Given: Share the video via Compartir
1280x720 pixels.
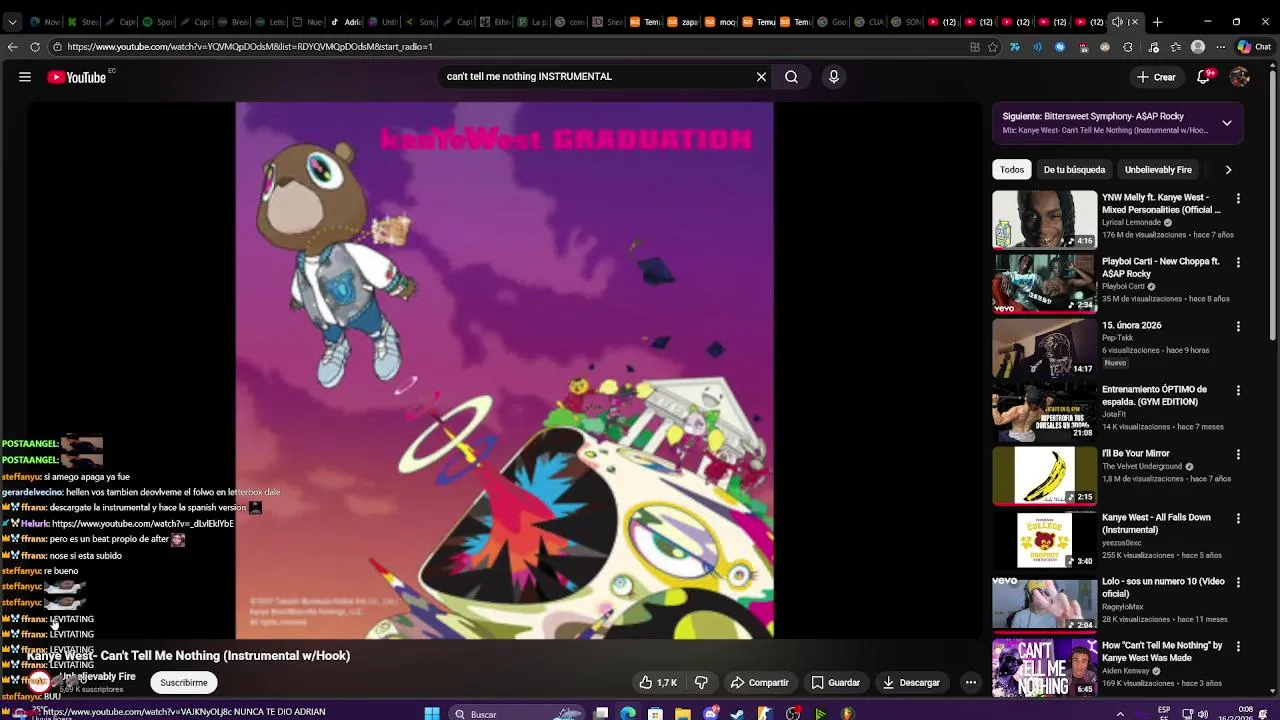Looking at the screenshot, I should pyautogui.click(x=760, y=683).
